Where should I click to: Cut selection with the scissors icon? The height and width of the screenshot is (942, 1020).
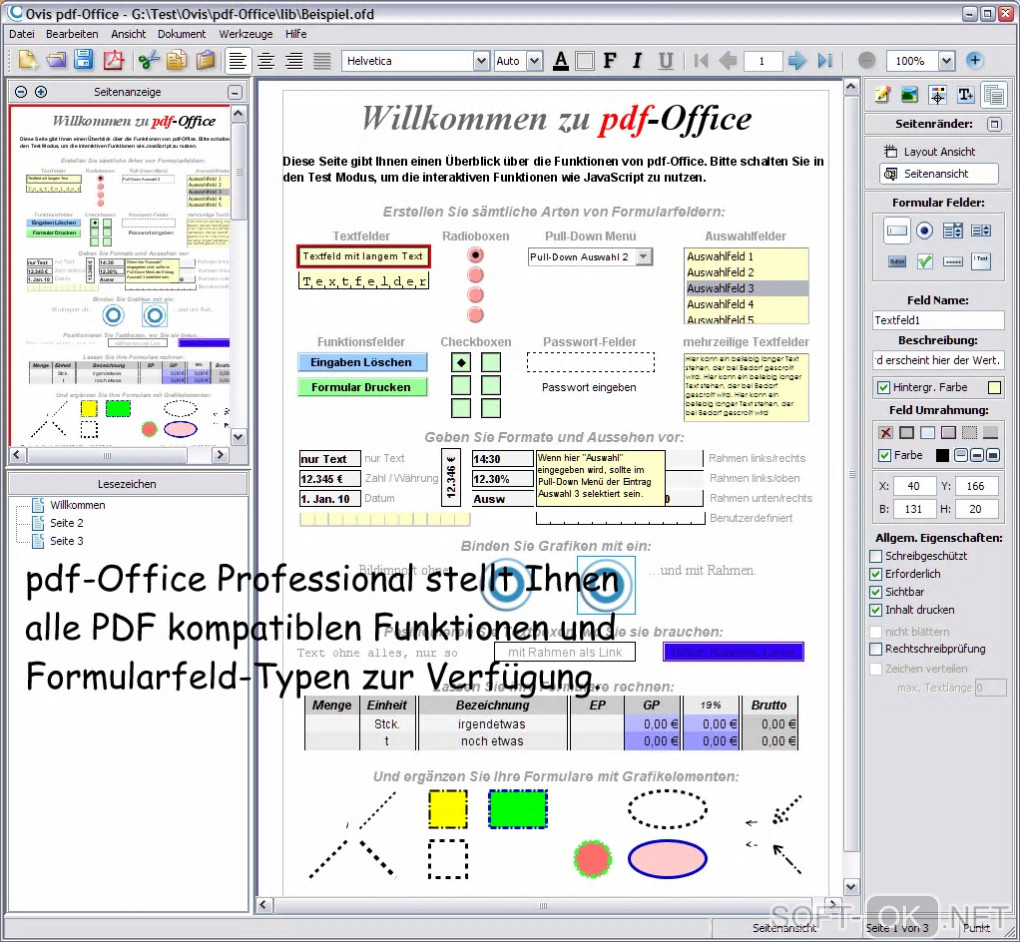(149, 61)
